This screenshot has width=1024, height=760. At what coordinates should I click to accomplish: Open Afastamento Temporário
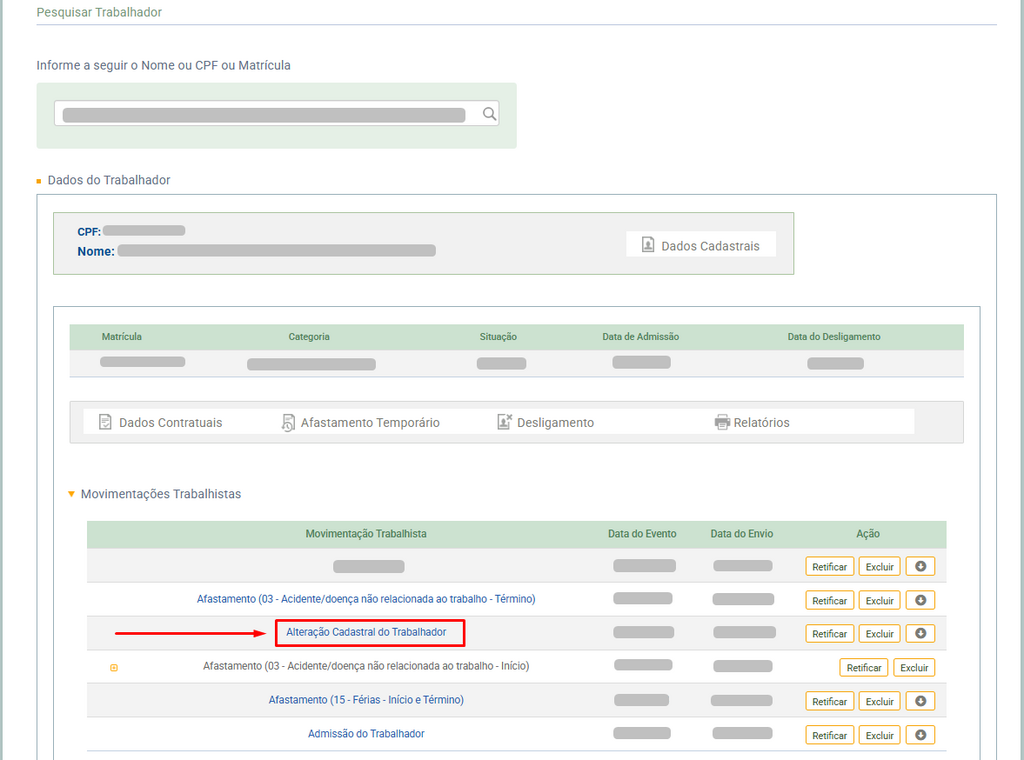[360, 422]
